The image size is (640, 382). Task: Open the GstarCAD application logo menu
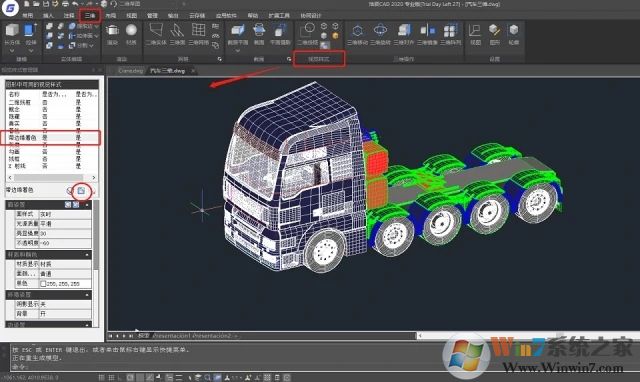10,8
